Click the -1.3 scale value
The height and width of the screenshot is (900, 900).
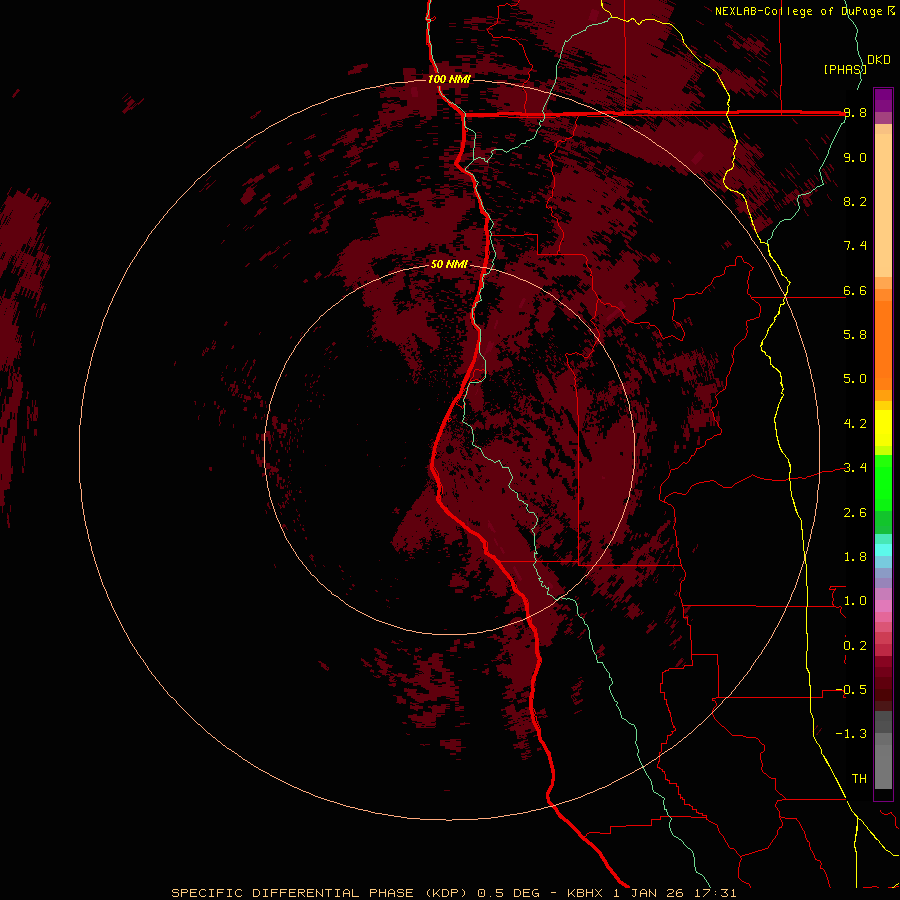(851, 734)
